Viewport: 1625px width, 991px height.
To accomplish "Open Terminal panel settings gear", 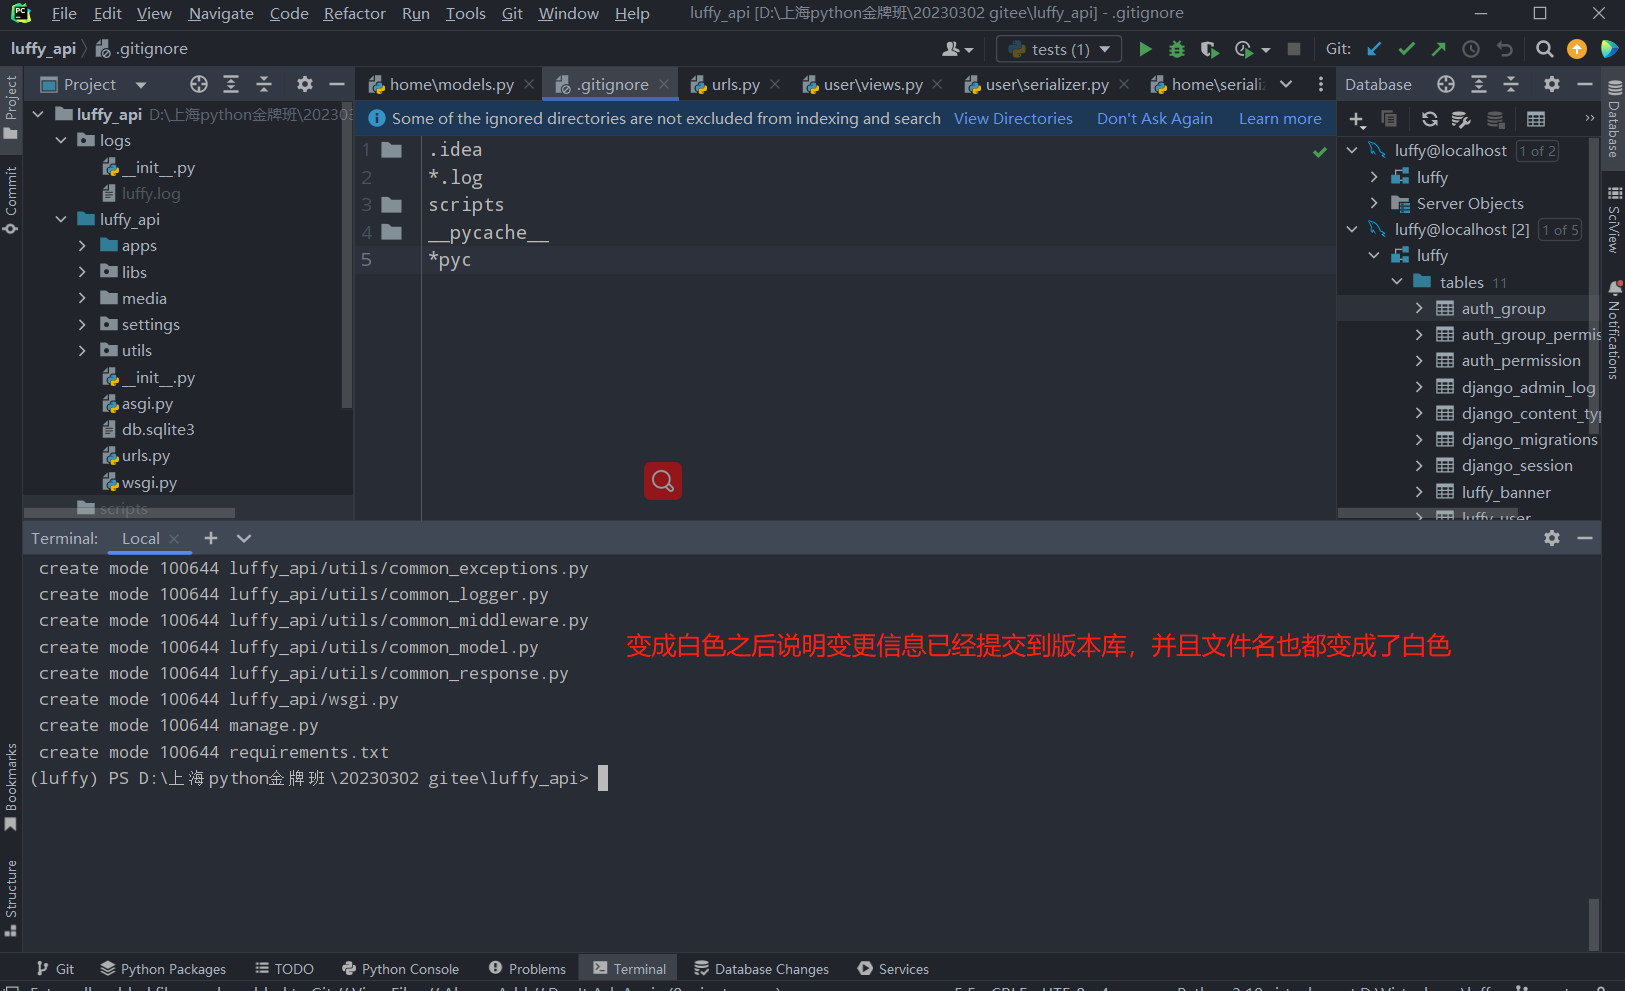I will click(x=1552, y=538).
